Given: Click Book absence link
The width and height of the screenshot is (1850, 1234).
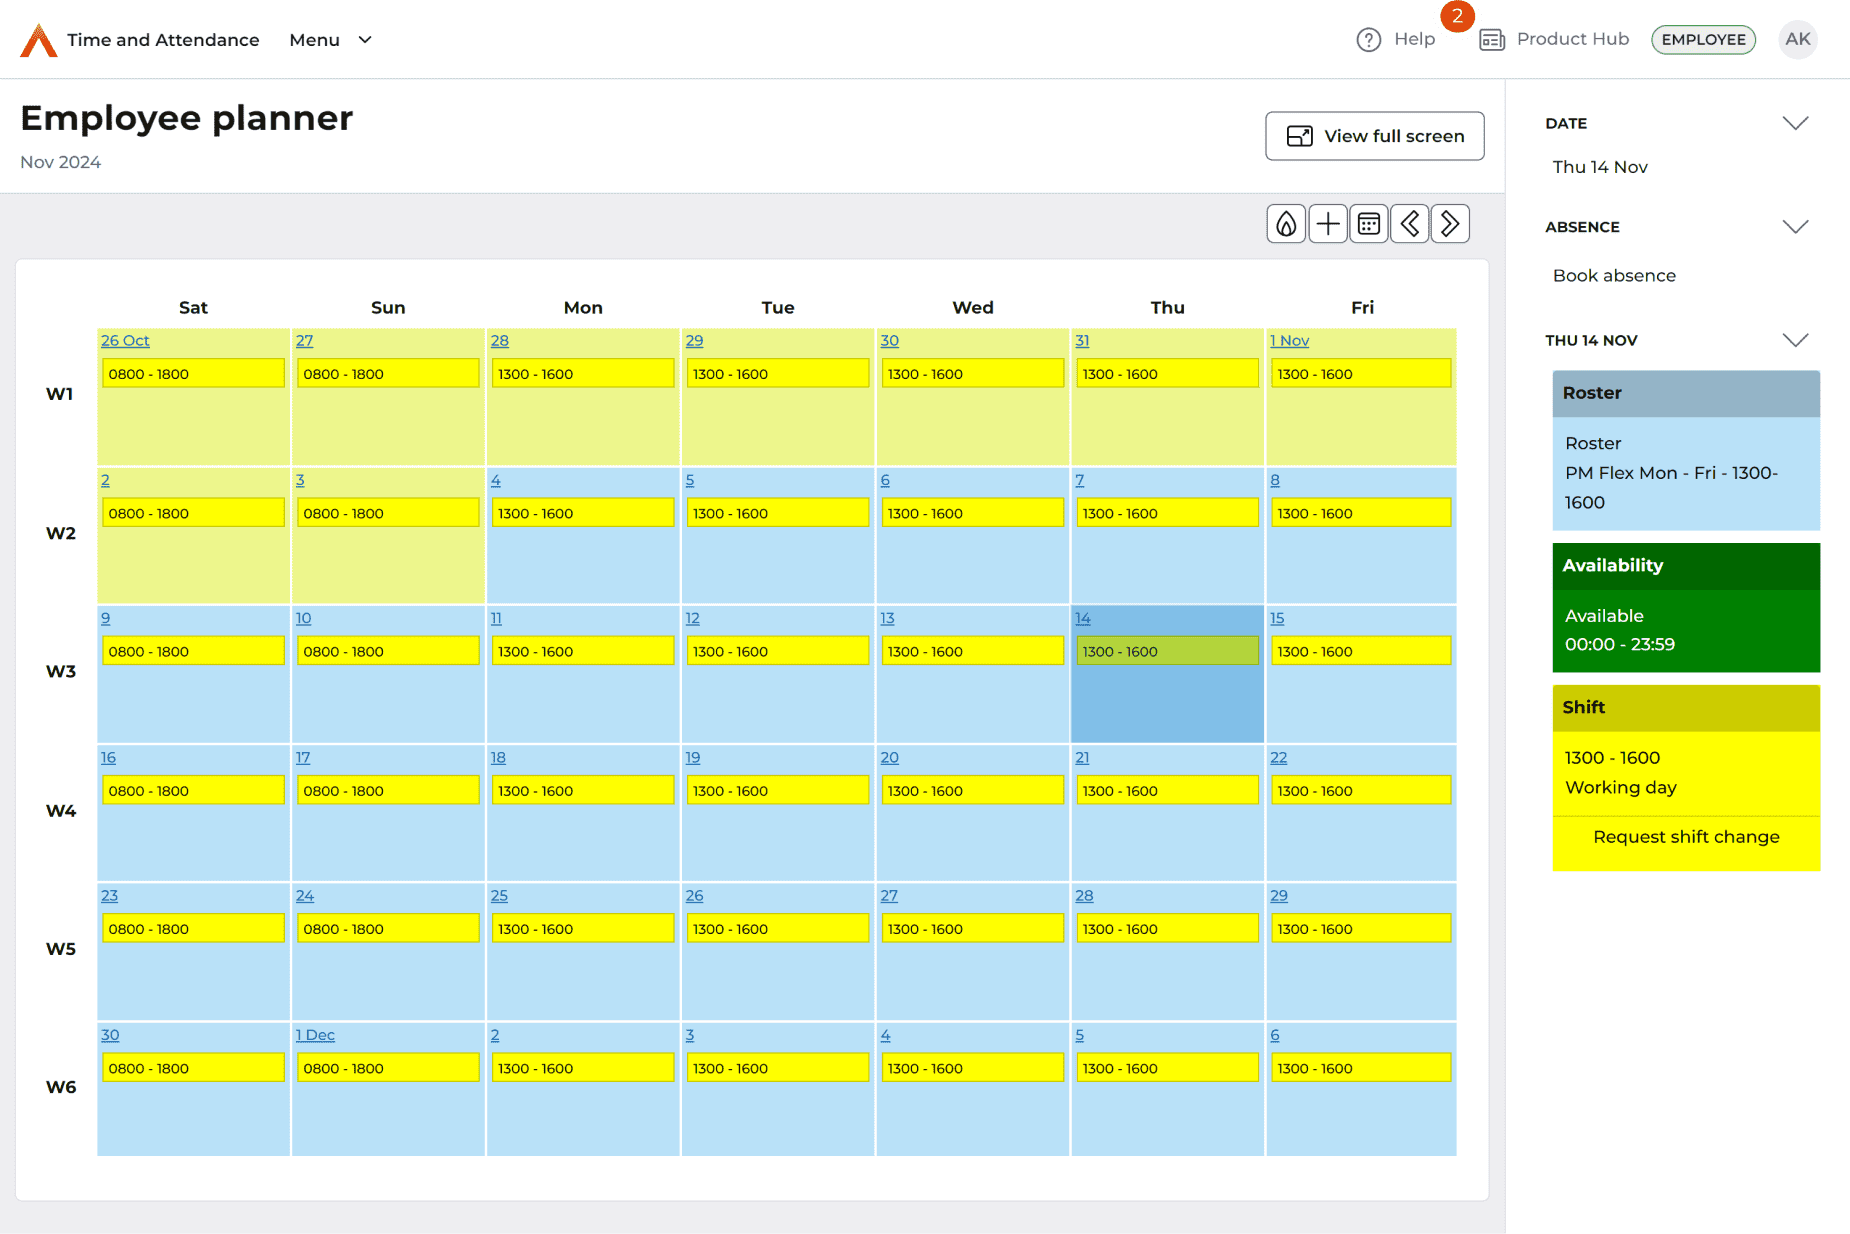Looking at the screenshot, I should (x=1614, y=276).
